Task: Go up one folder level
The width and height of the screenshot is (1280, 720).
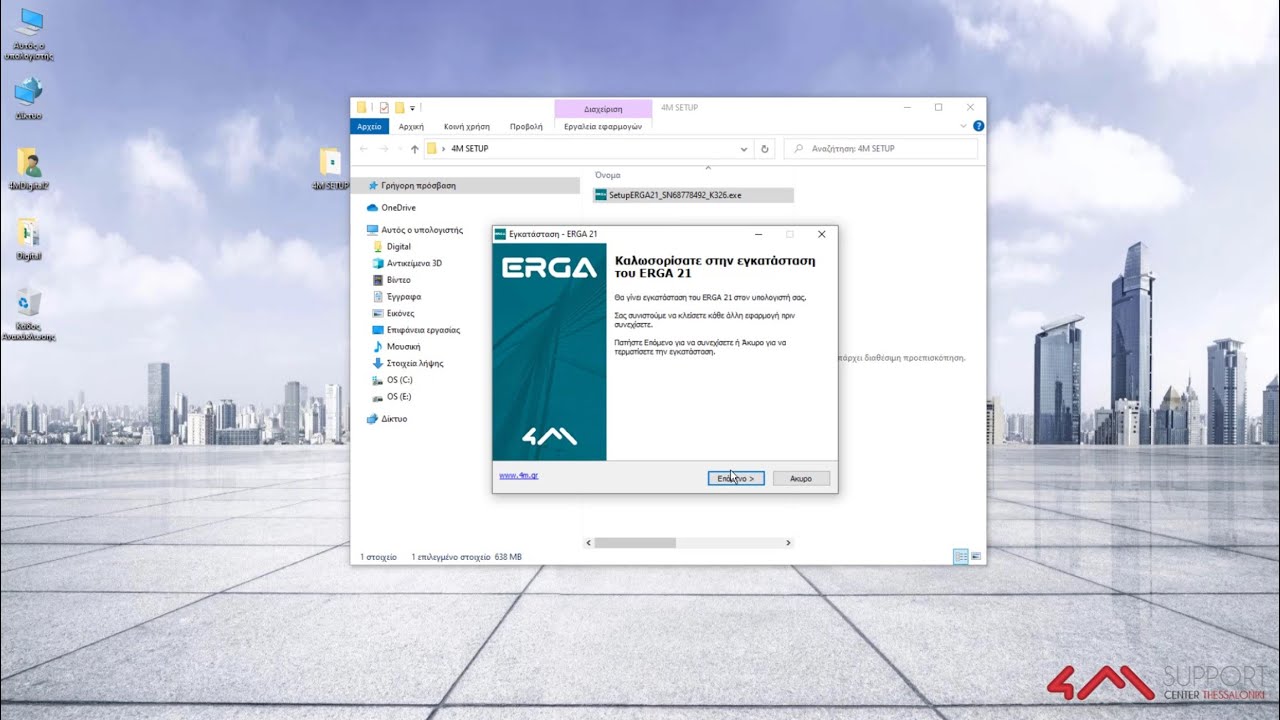Action: [x=415, y=149]
